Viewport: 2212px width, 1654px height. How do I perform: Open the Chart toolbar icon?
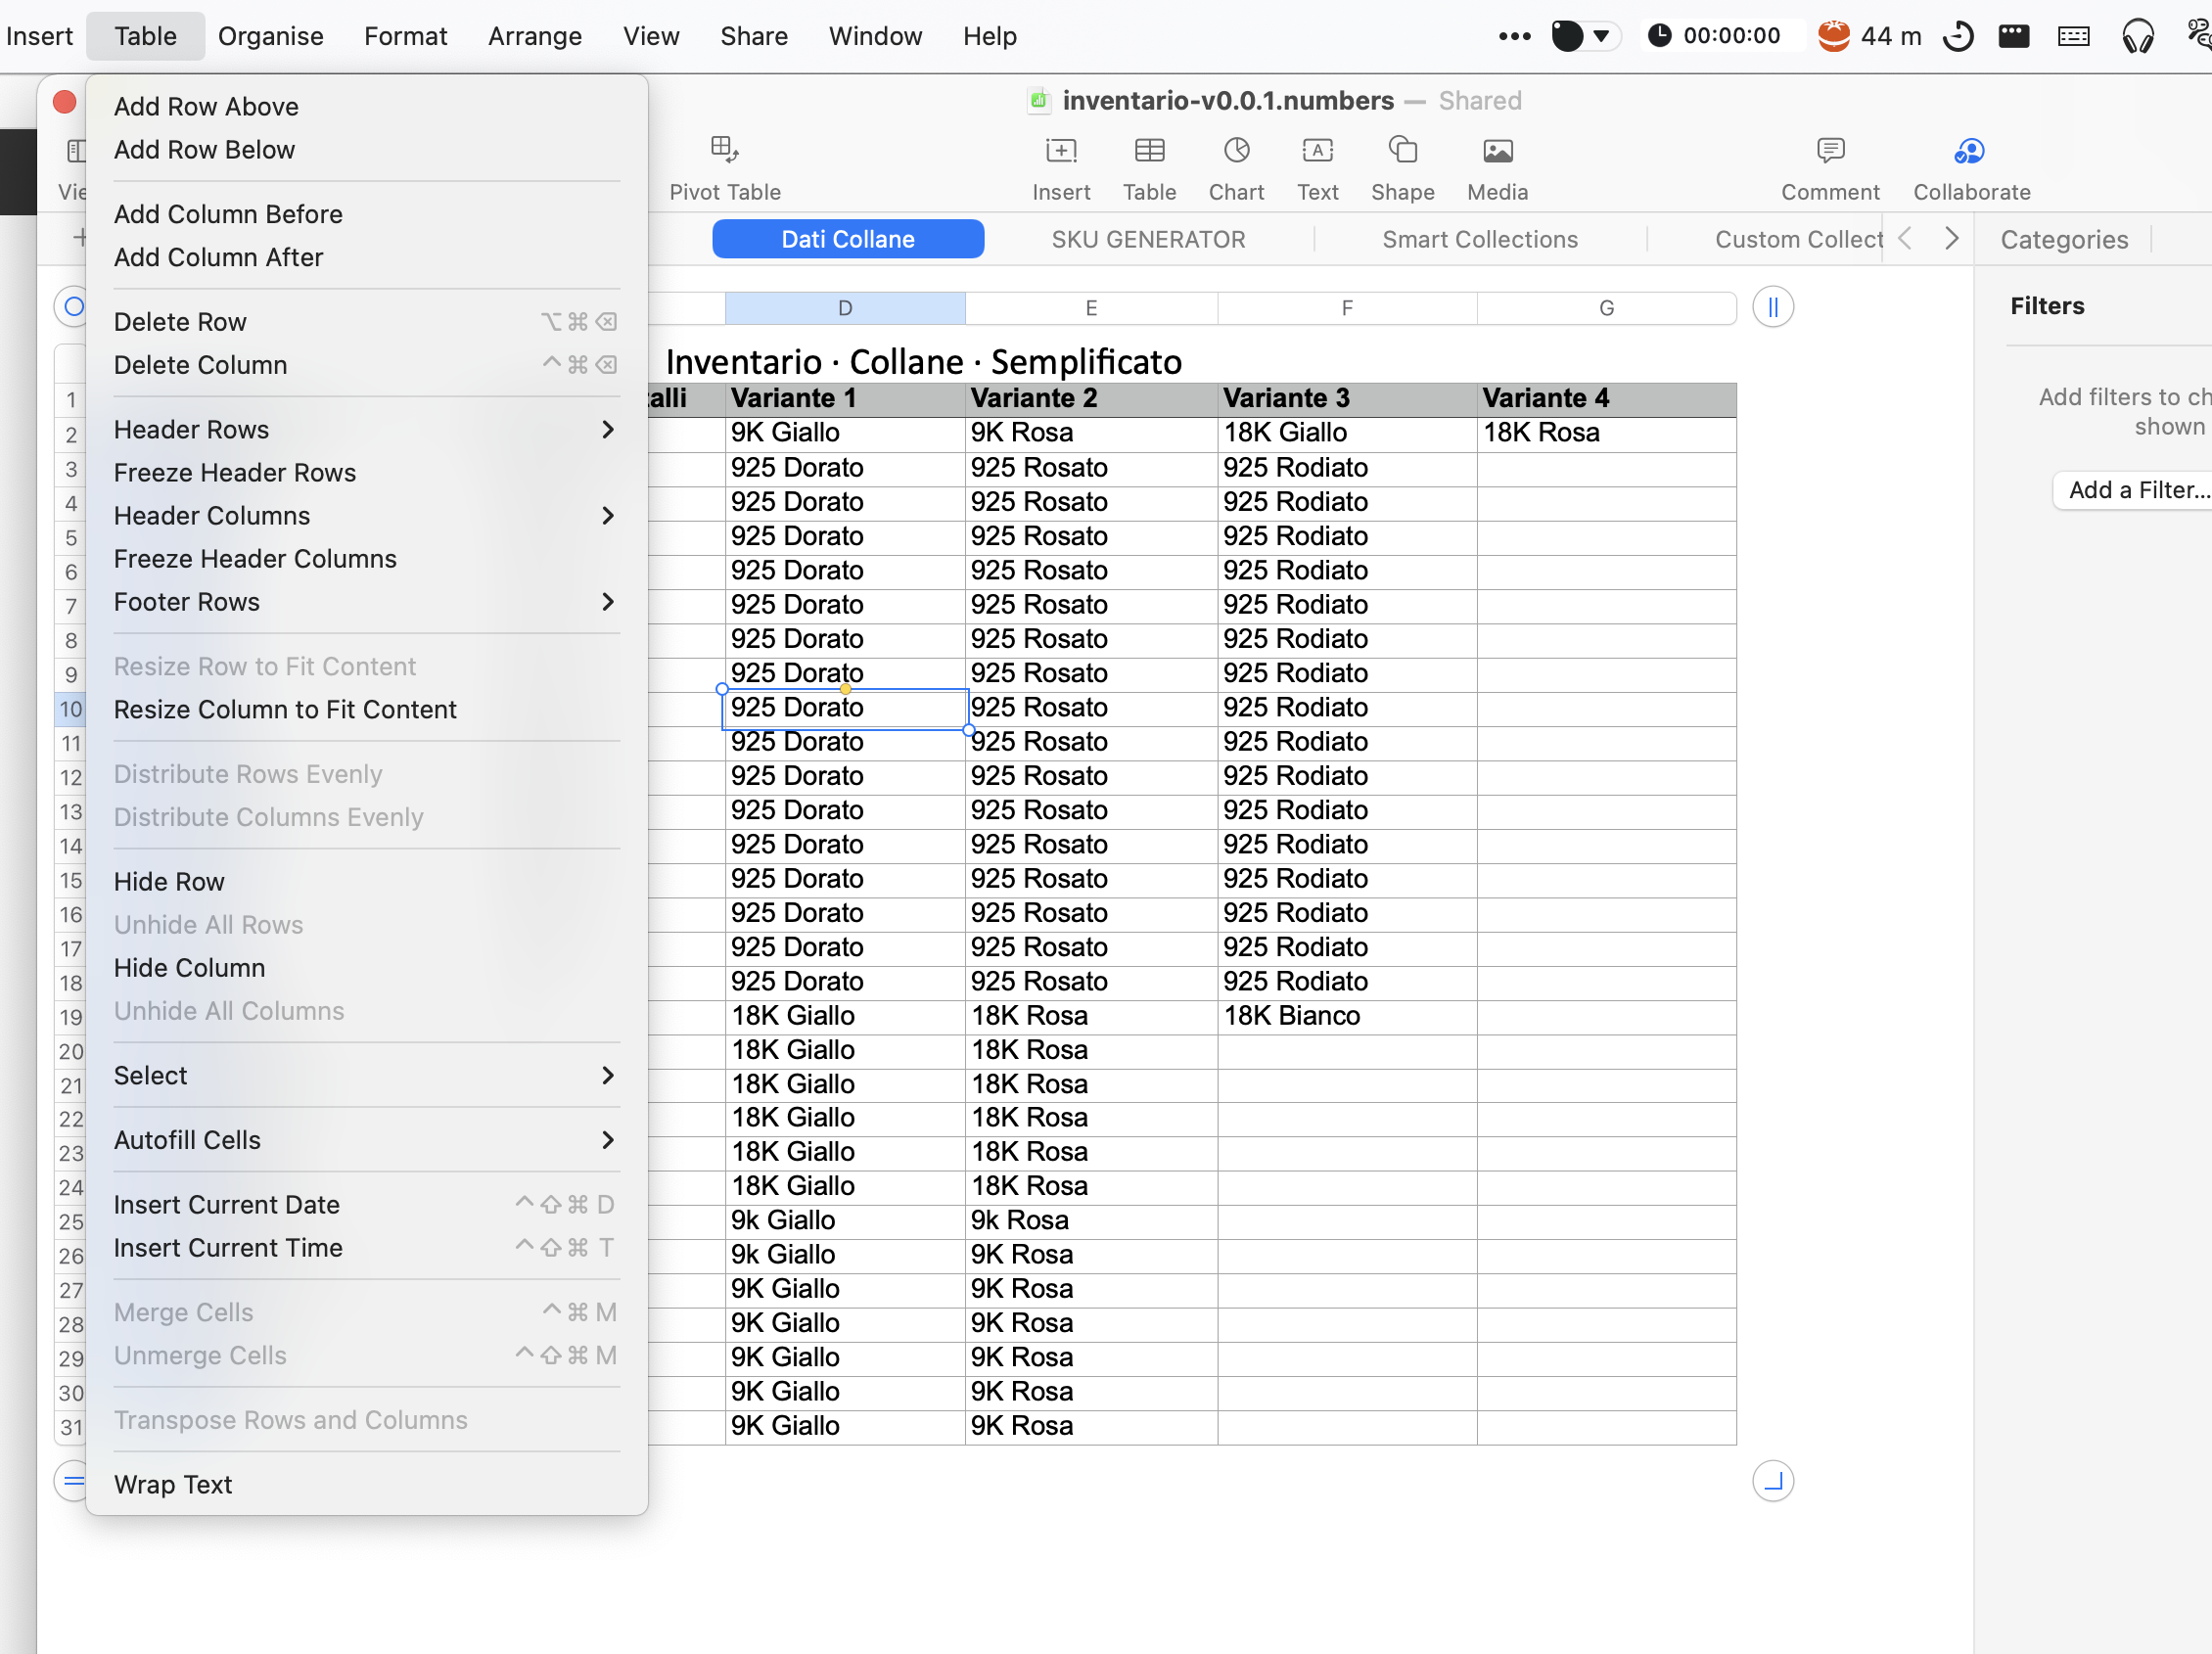1236,151
